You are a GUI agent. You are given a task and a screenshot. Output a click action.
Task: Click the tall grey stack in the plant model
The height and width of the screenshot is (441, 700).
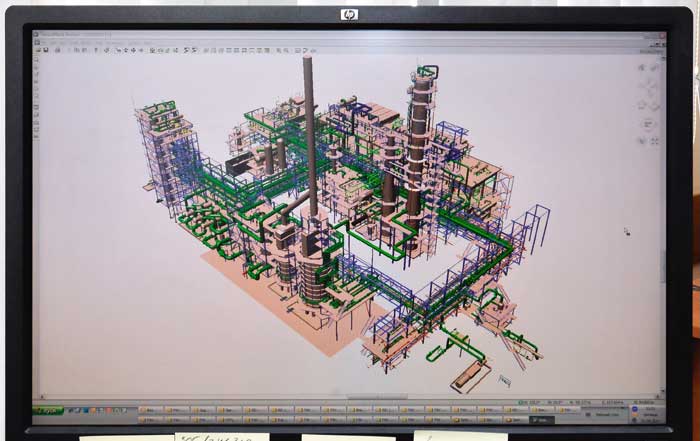[x=311, y=136]
